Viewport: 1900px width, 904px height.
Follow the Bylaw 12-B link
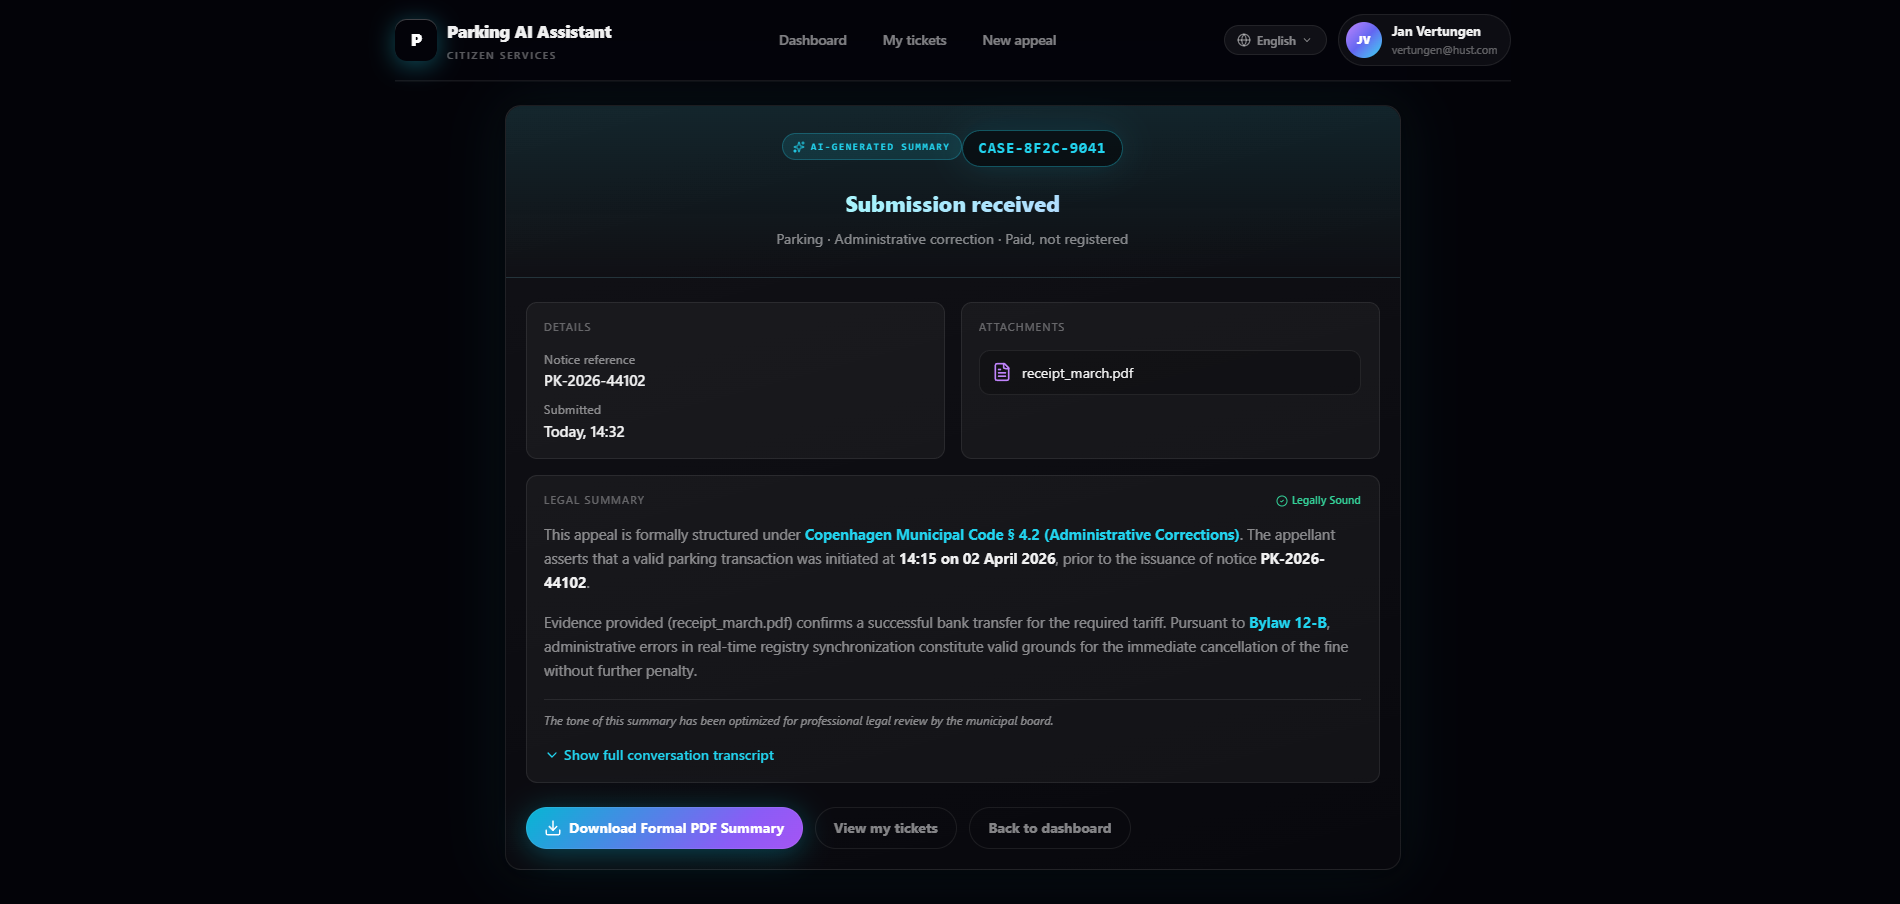1287,623
